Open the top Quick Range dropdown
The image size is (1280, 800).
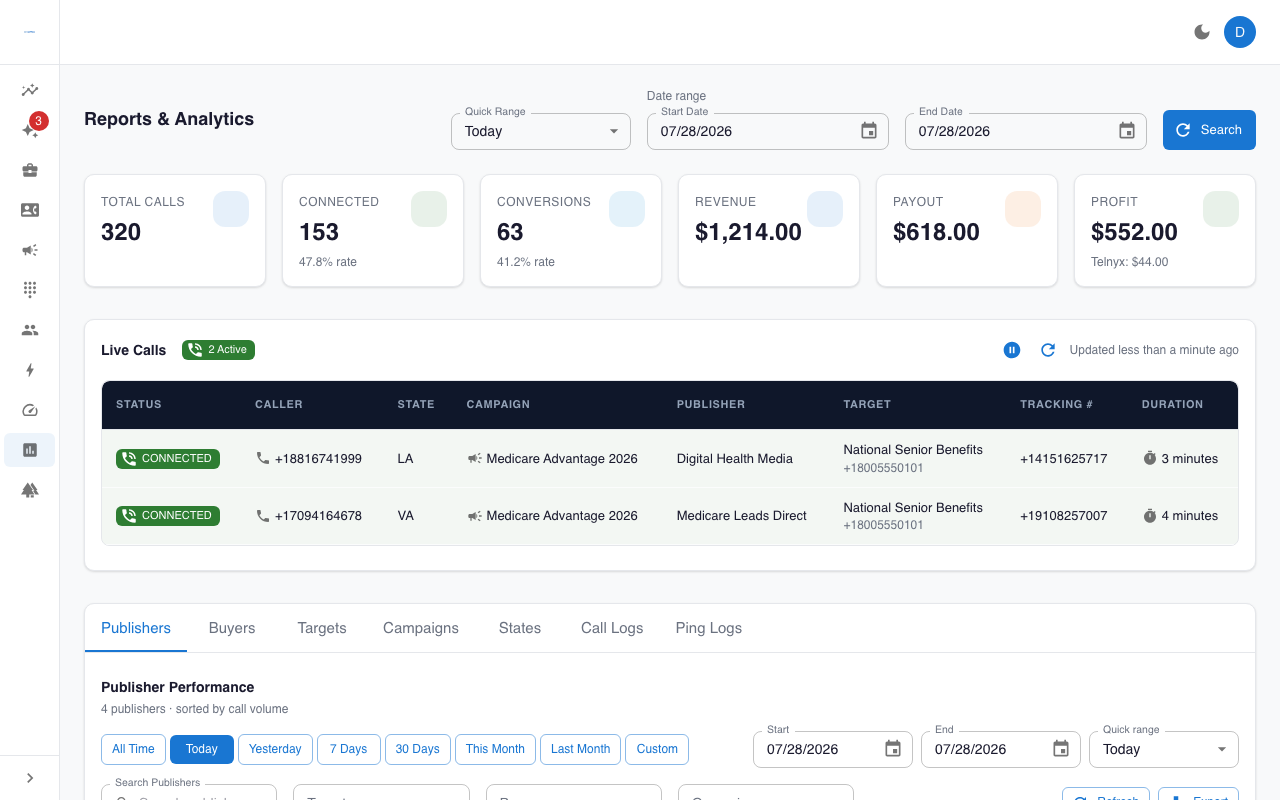(x=541, y=131)
